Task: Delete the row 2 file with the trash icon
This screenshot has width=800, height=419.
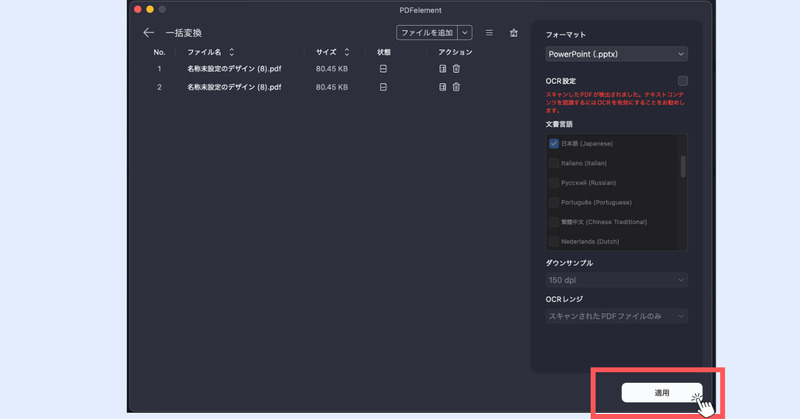Action: (456, 87)
